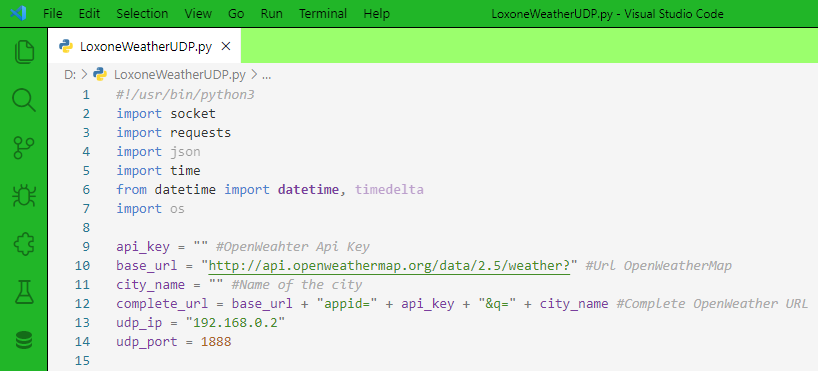Viewport: 818px width, 371px height.
Task: Click the "&q=" string on line 12
Action: 498,304
